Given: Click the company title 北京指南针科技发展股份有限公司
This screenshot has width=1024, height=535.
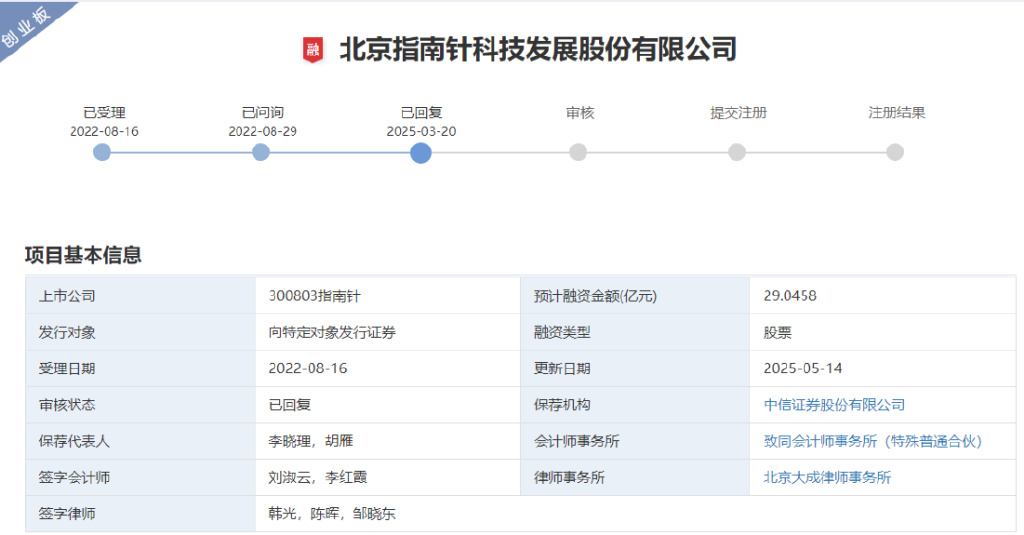Looking at the screenshot, I should pos(538,50).
